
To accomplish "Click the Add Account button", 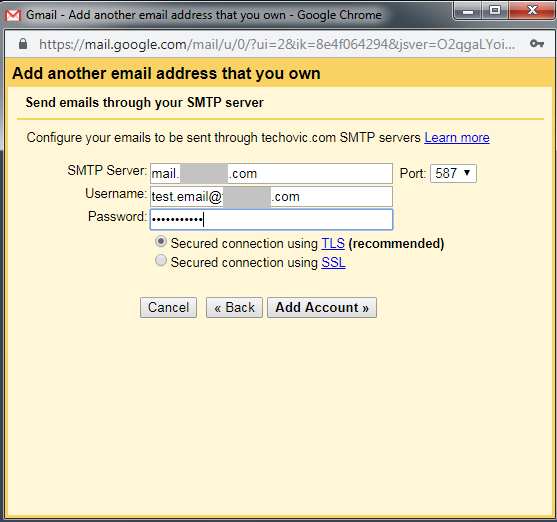I will click(322, 307).
